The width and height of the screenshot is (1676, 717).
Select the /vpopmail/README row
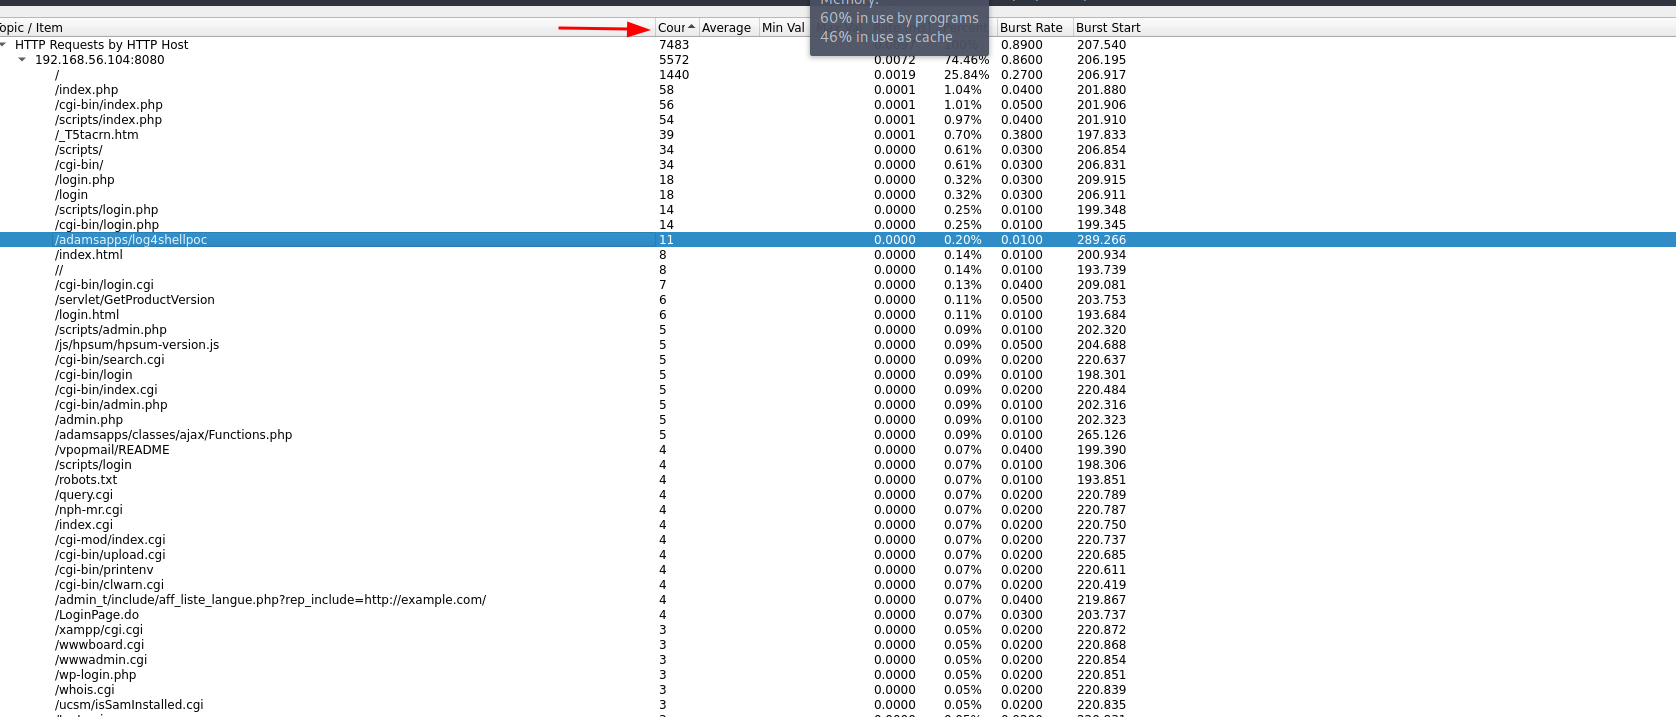coord(112,450)
